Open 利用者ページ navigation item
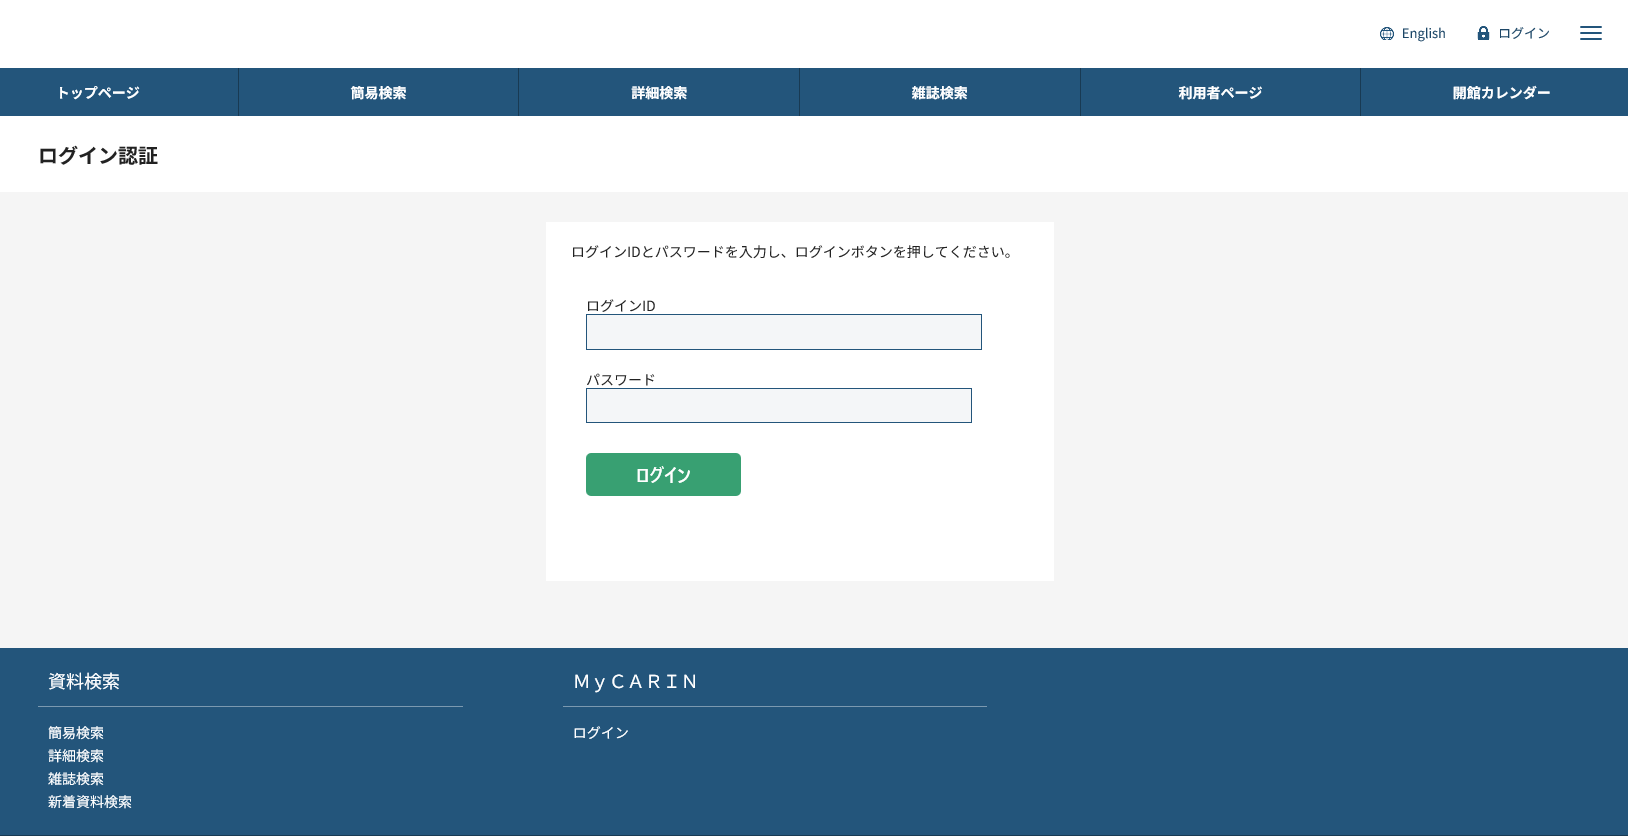 pos(1220,93)
